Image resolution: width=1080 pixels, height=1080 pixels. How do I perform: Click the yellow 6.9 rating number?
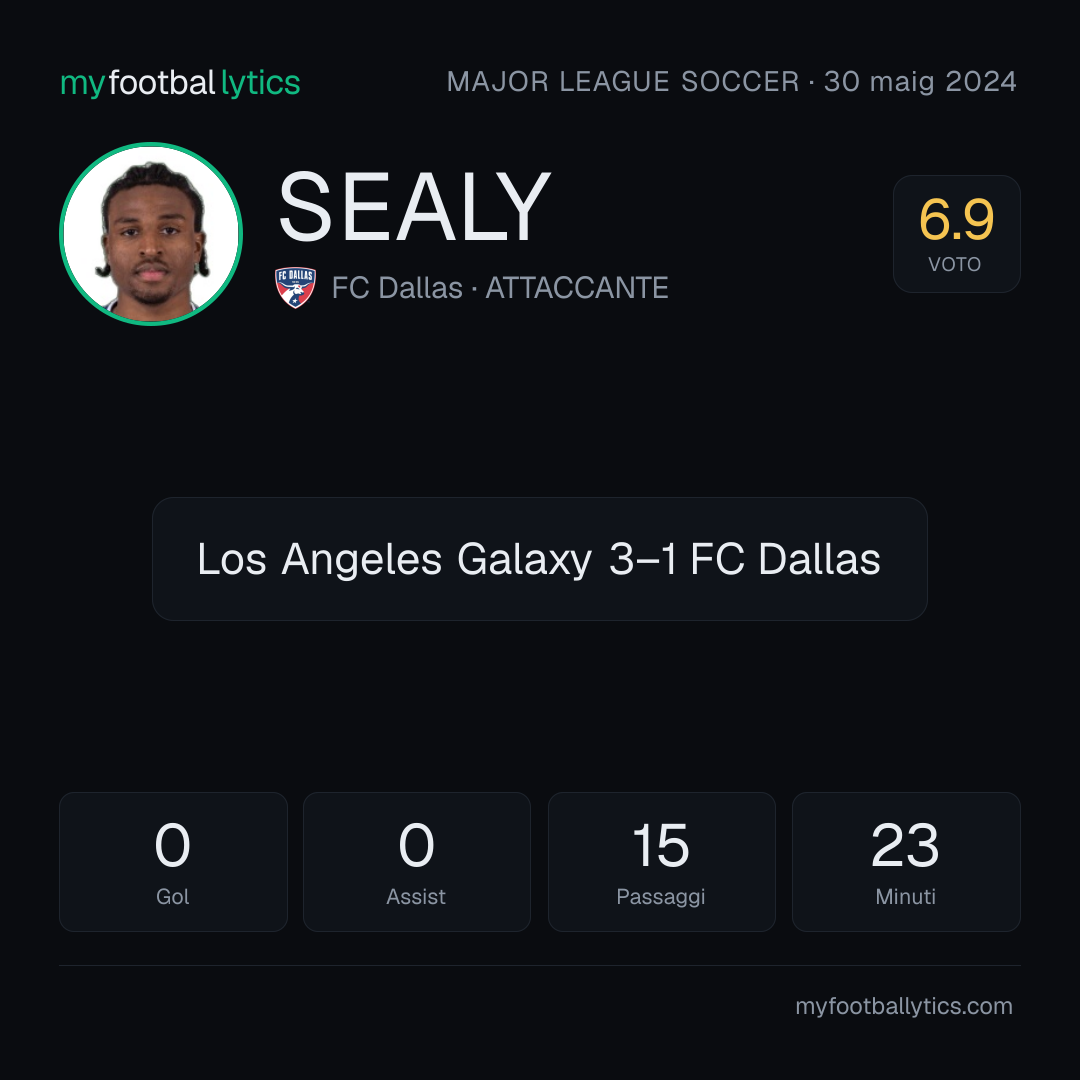956,220
